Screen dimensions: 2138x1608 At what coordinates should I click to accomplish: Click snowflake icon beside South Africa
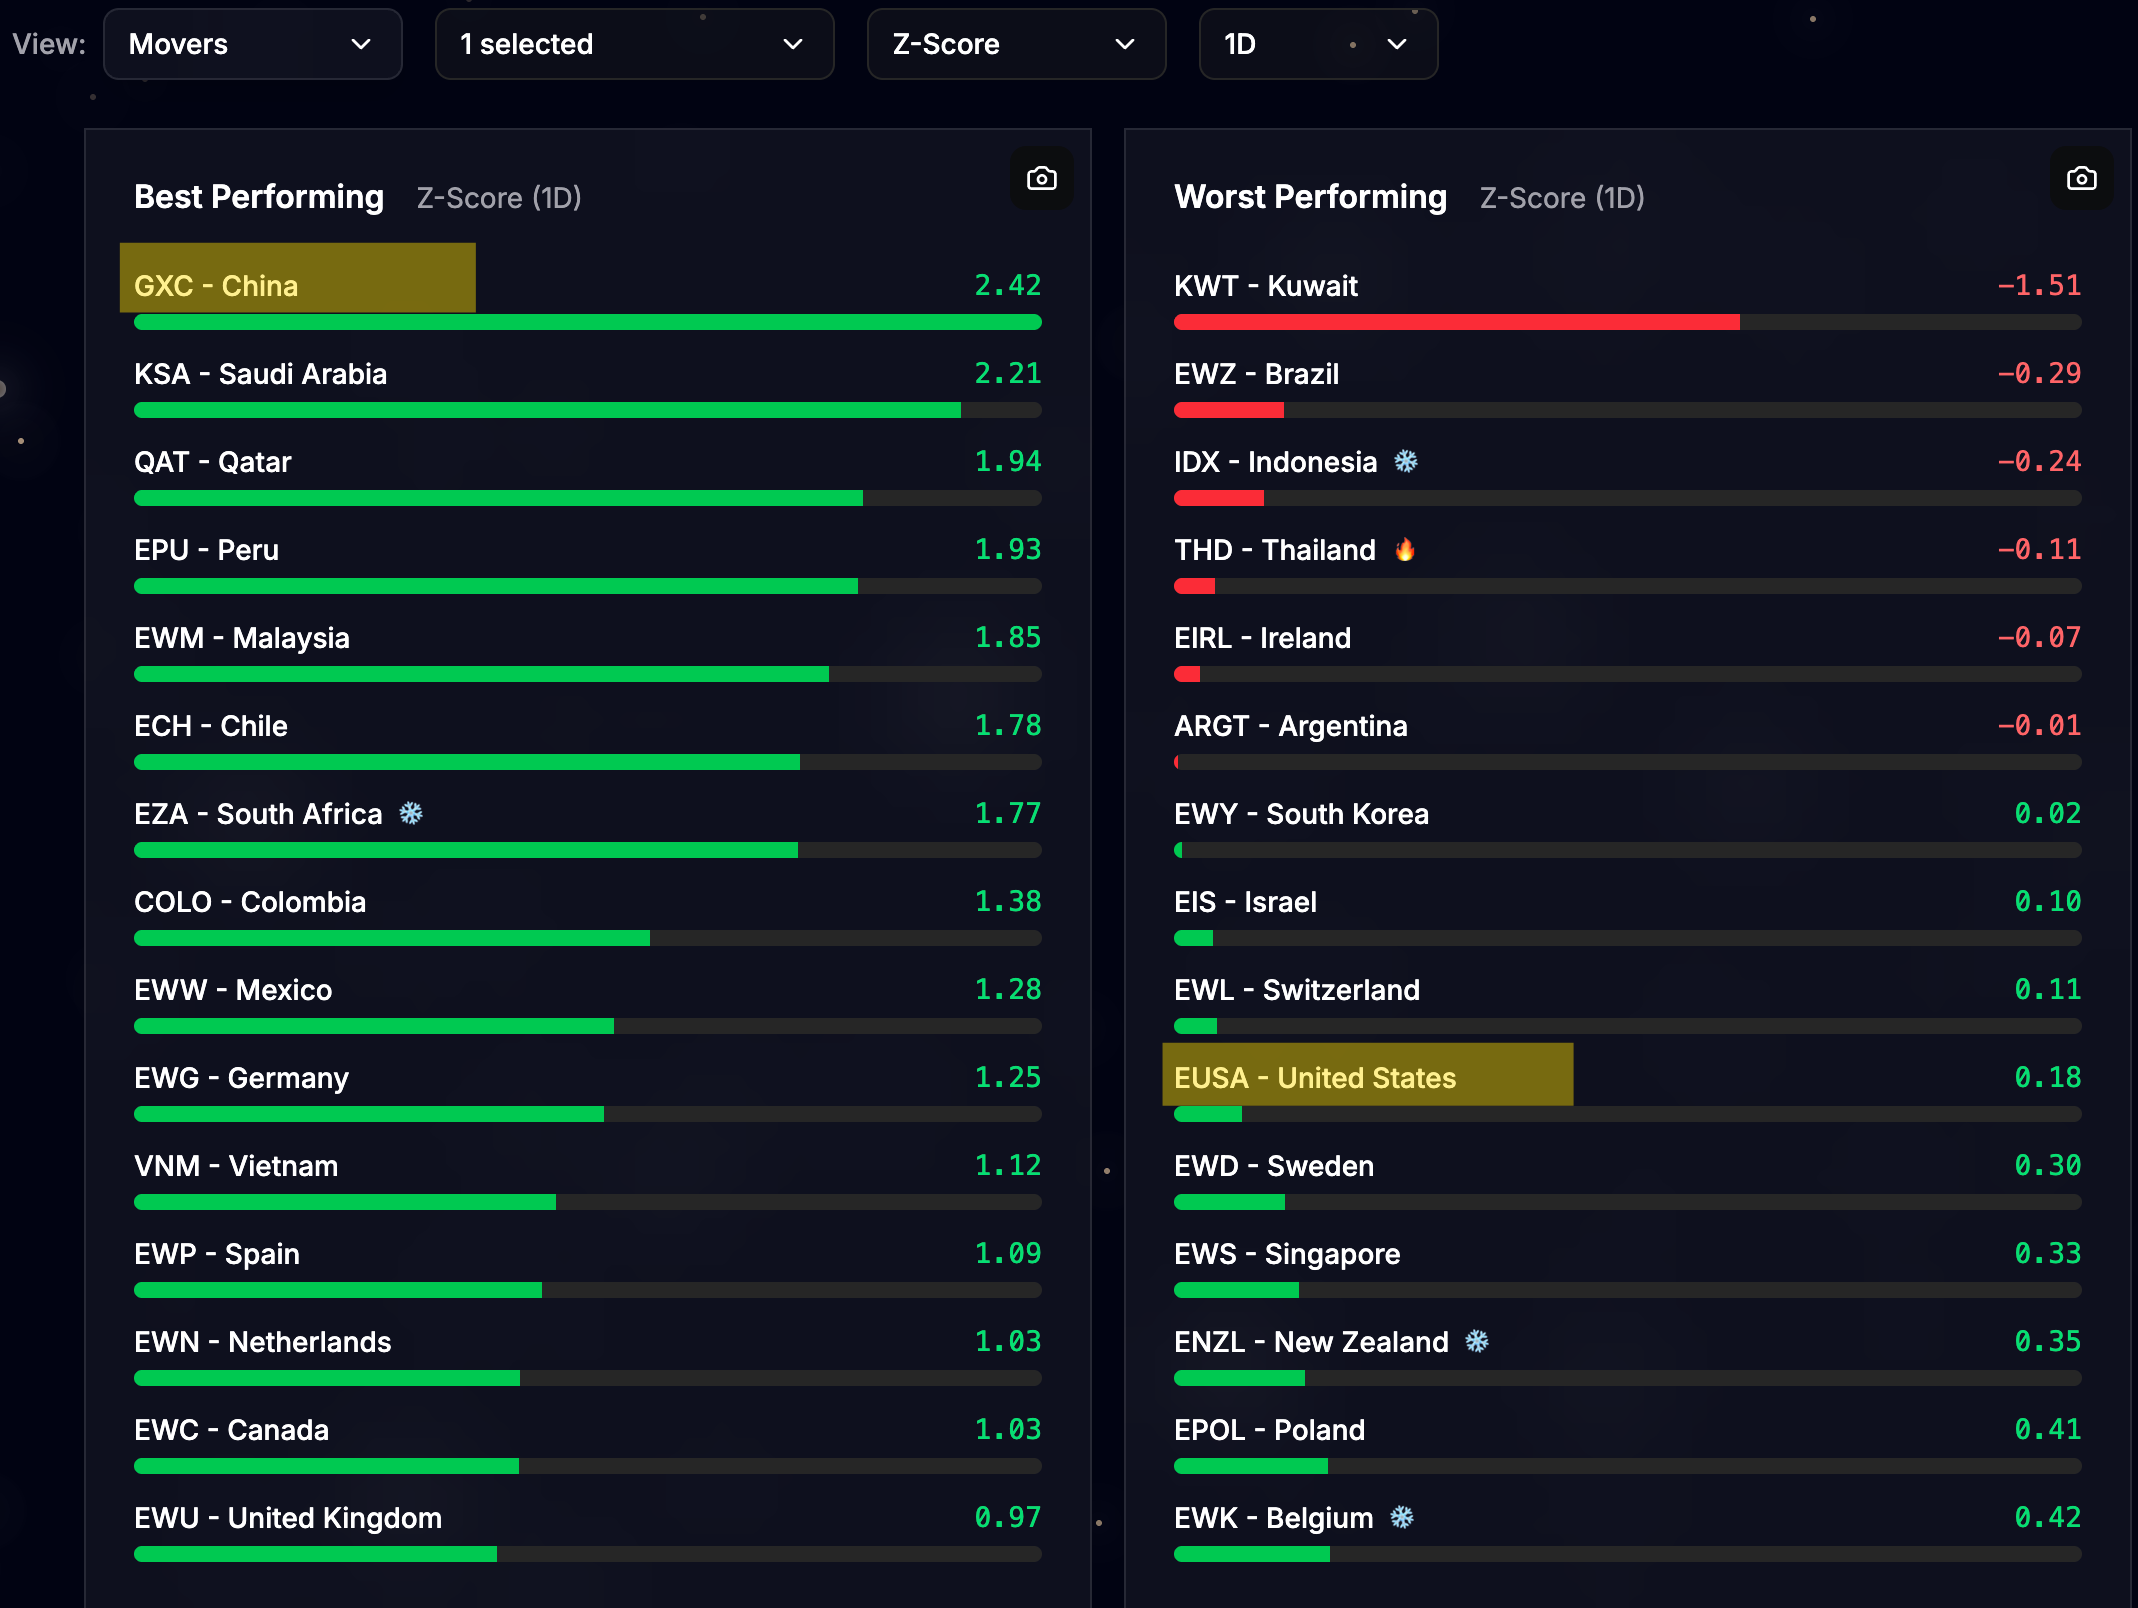(x=411, y=813)
